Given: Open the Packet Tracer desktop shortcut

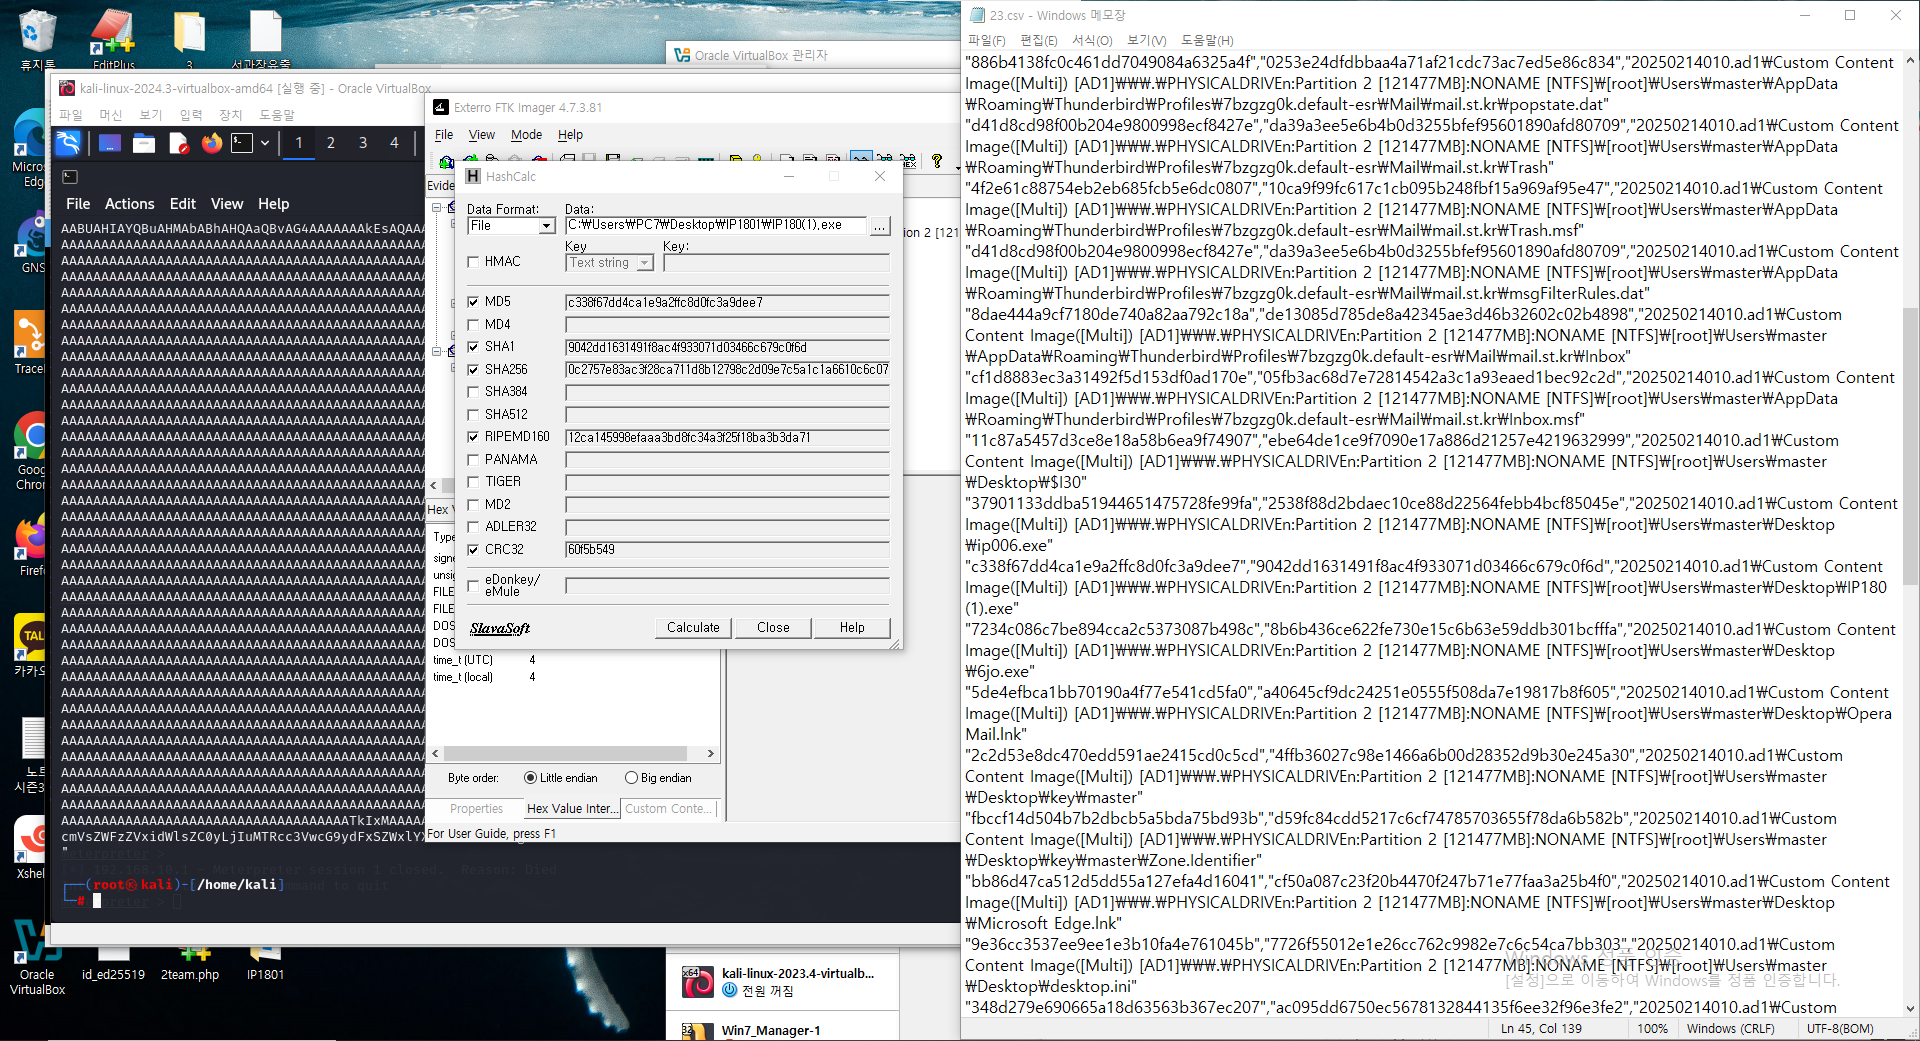Looking at the screenshot, I should (29, 340).
